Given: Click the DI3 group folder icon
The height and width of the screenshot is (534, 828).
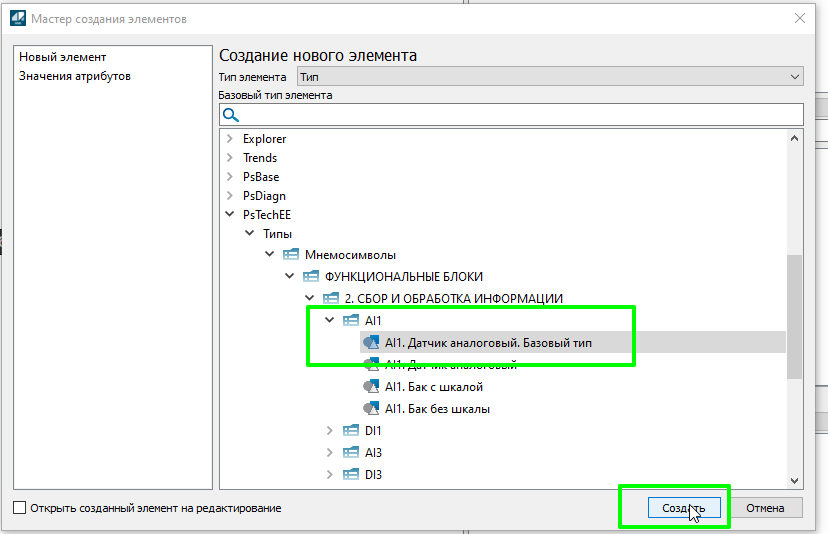Looking at the screenshot, I should (350, 475).
